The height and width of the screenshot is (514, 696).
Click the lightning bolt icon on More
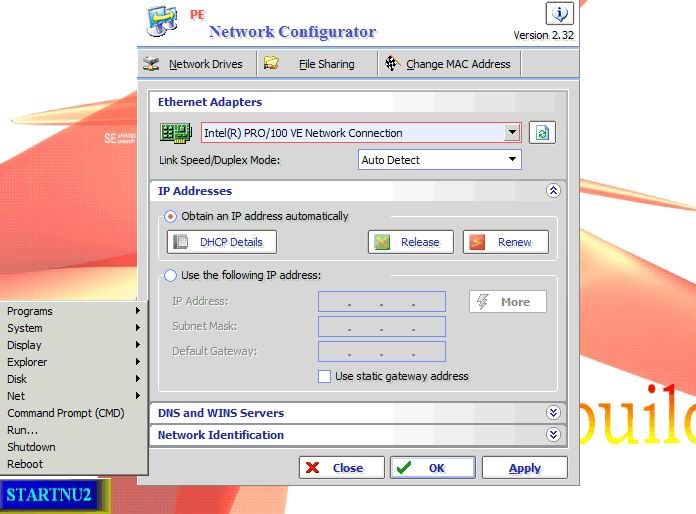[483, 302]
